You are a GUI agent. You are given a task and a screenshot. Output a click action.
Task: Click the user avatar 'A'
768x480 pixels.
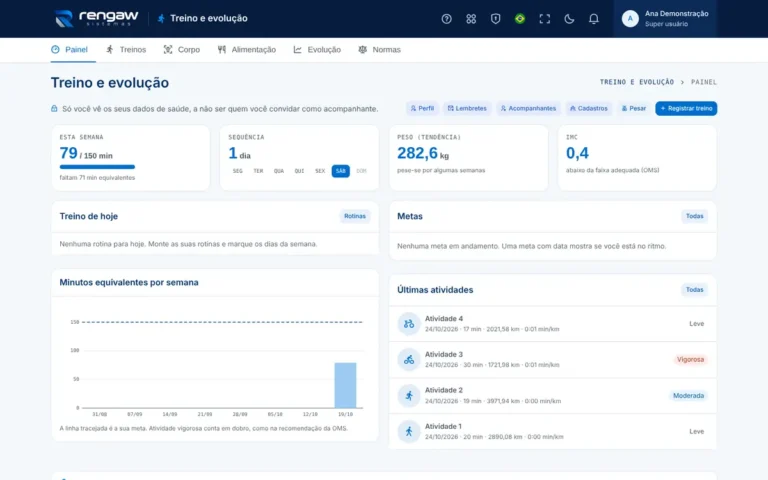pos(630,19)
